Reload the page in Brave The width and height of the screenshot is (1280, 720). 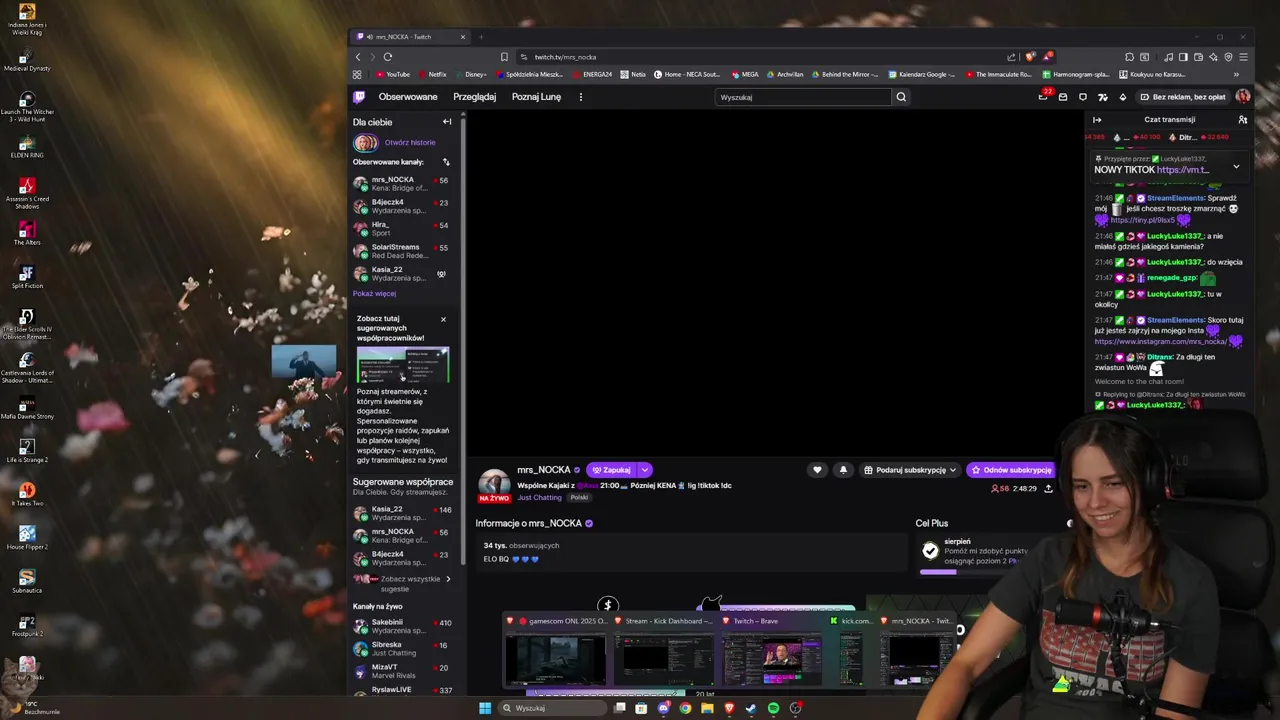pos(388,57)
